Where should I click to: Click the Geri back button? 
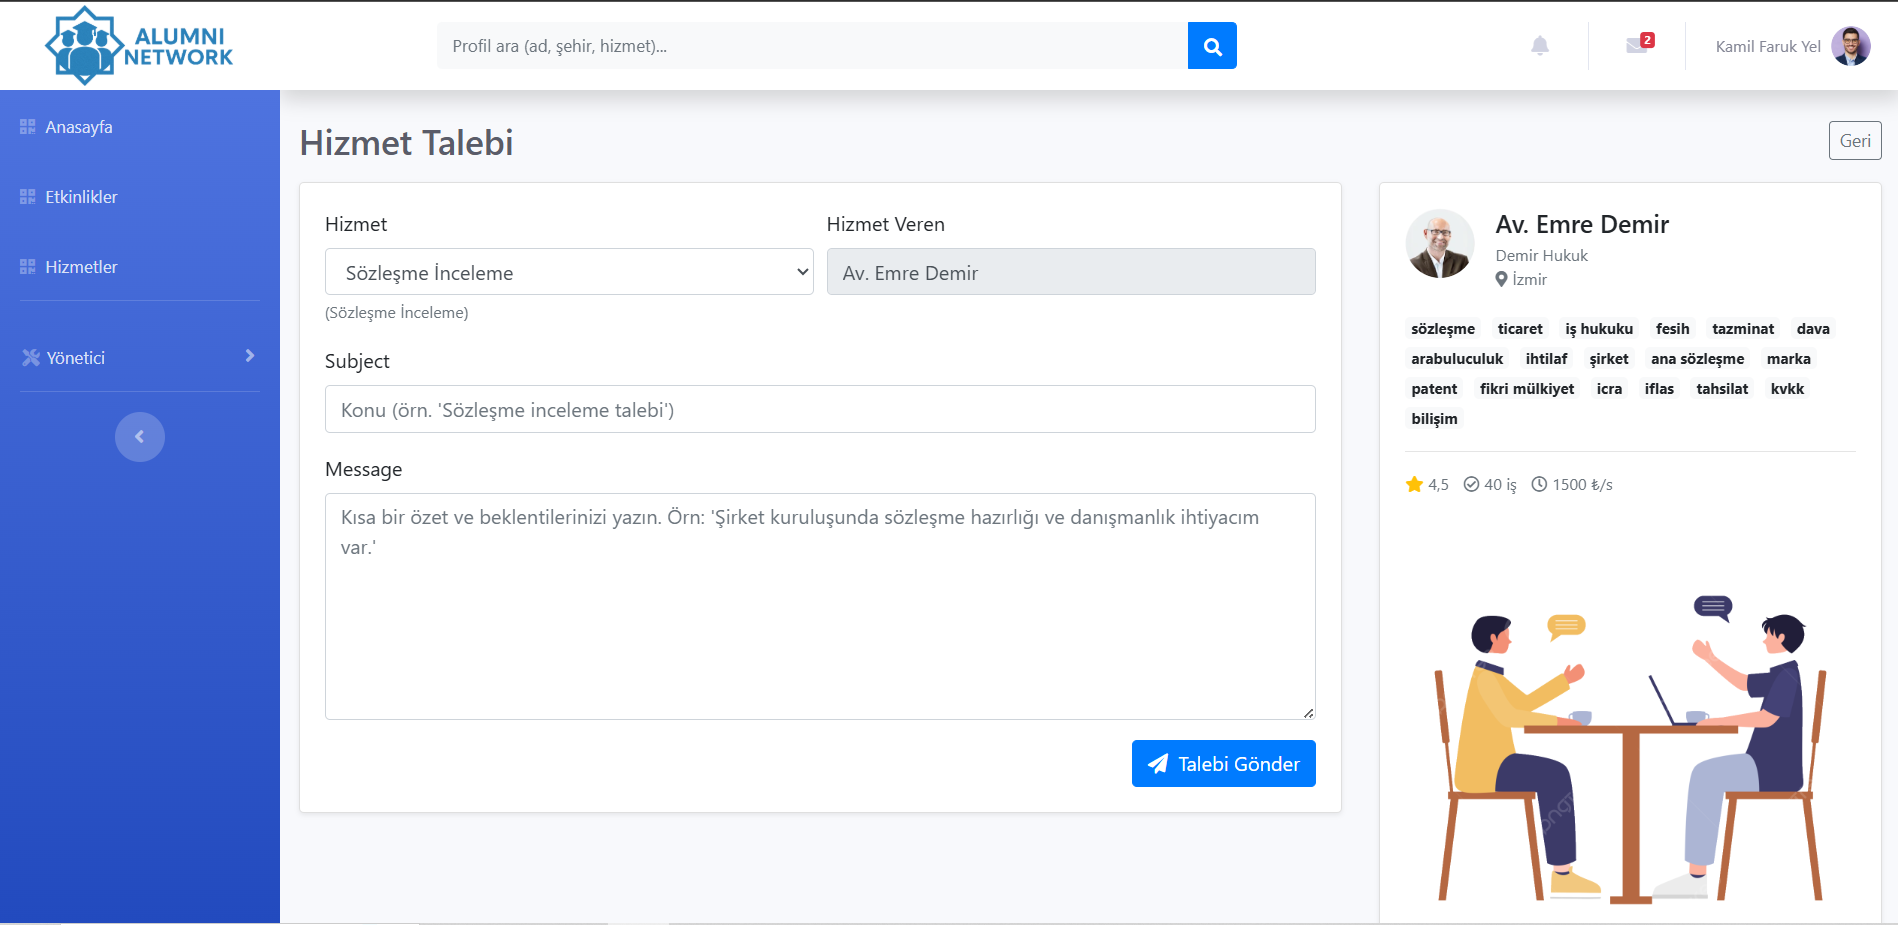1855,141
